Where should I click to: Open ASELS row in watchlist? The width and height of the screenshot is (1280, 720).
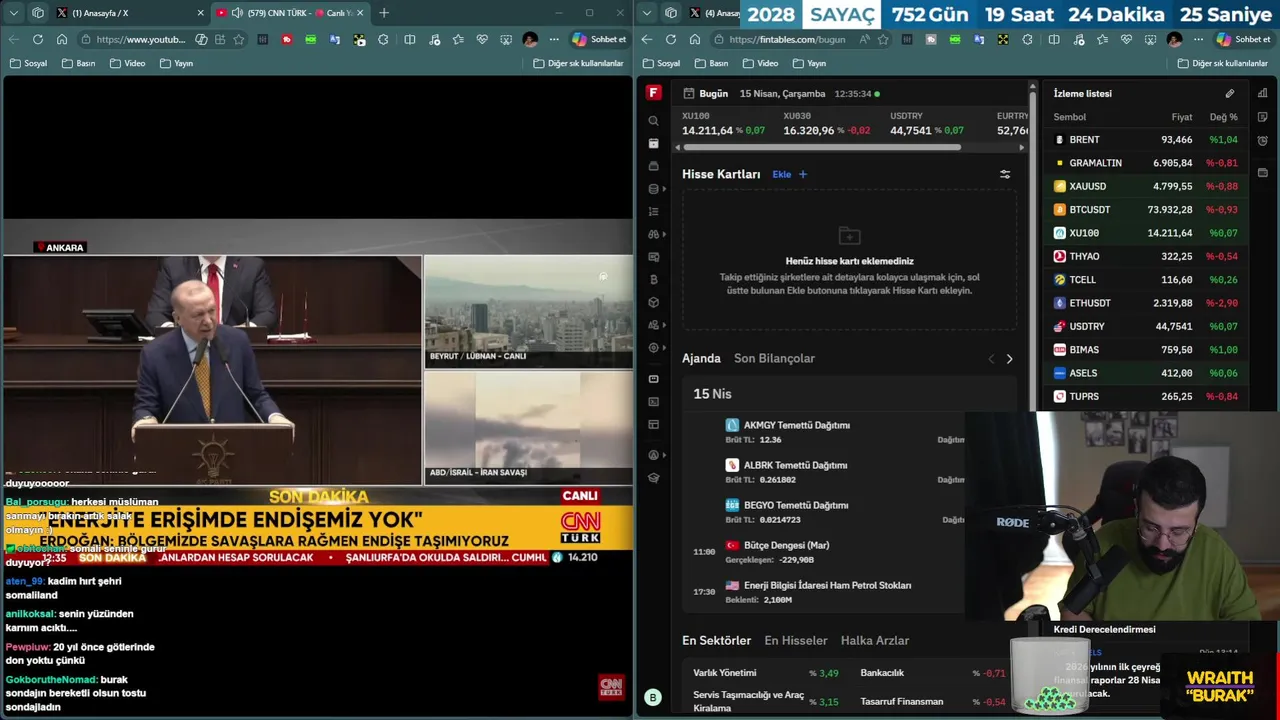click(1145, 373)
